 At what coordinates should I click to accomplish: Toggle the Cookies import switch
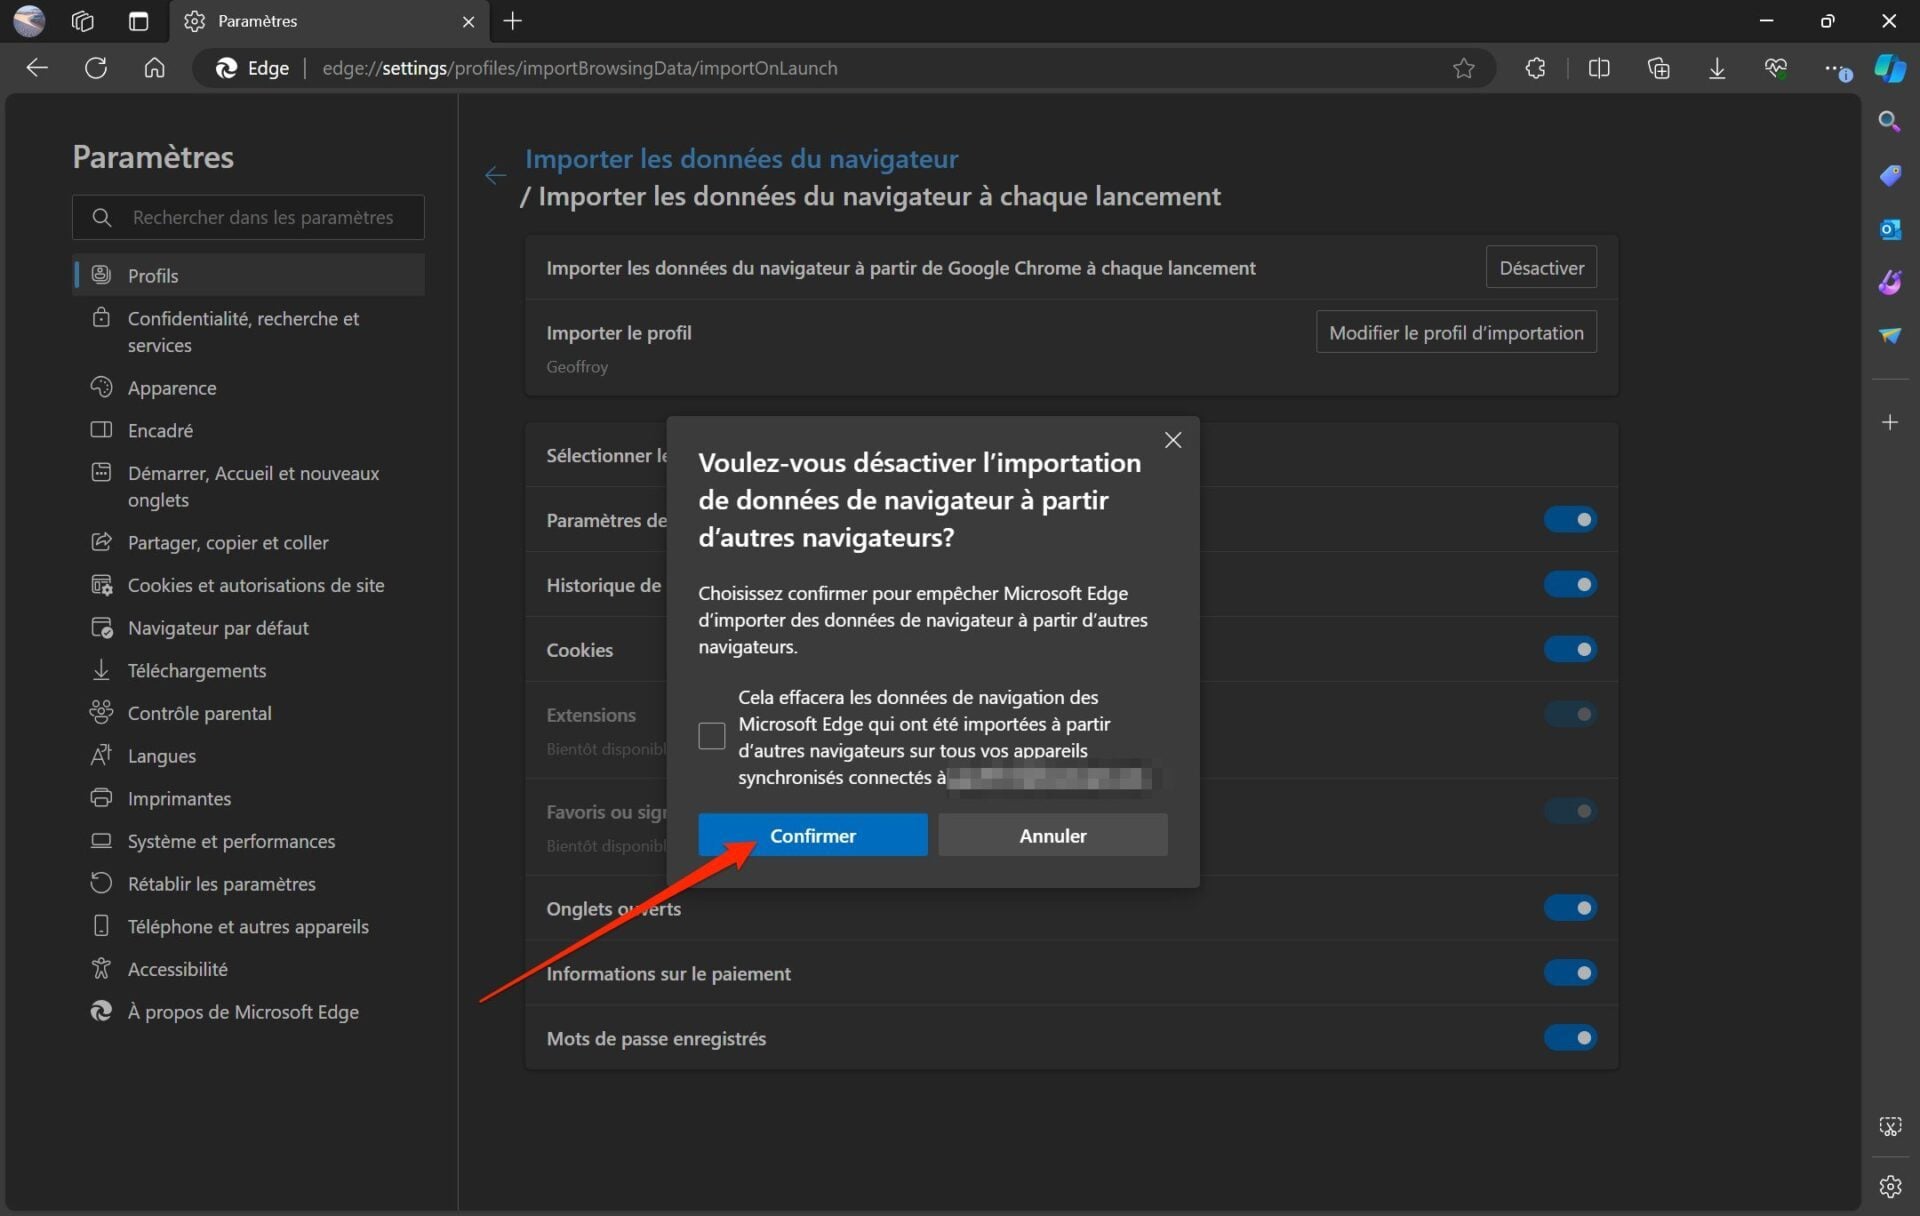point(1569,649)
